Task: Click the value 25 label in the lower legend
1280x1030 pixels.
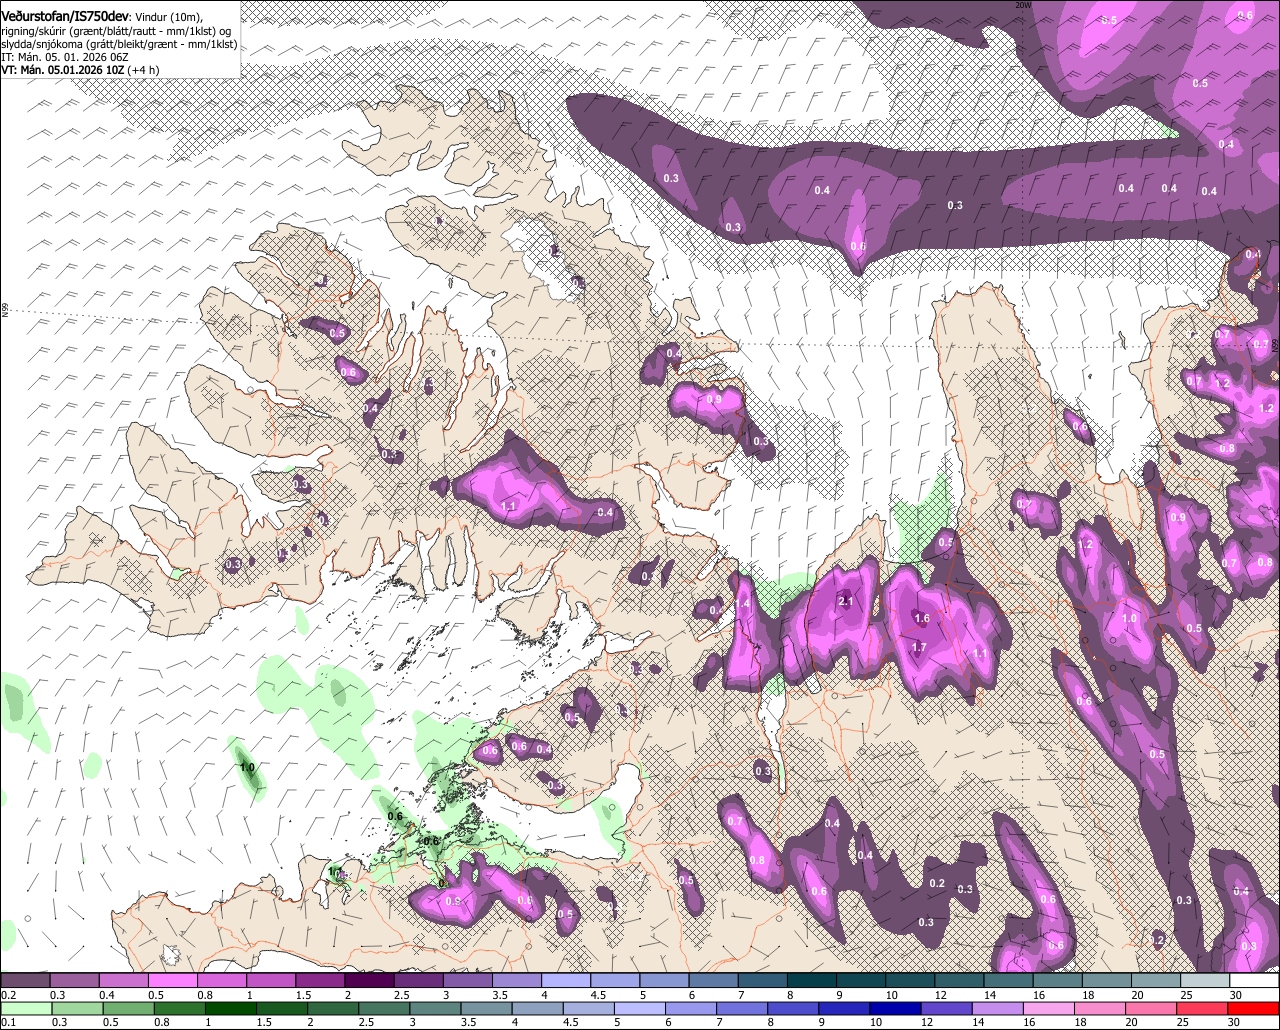Action: click(1183, 1023)
